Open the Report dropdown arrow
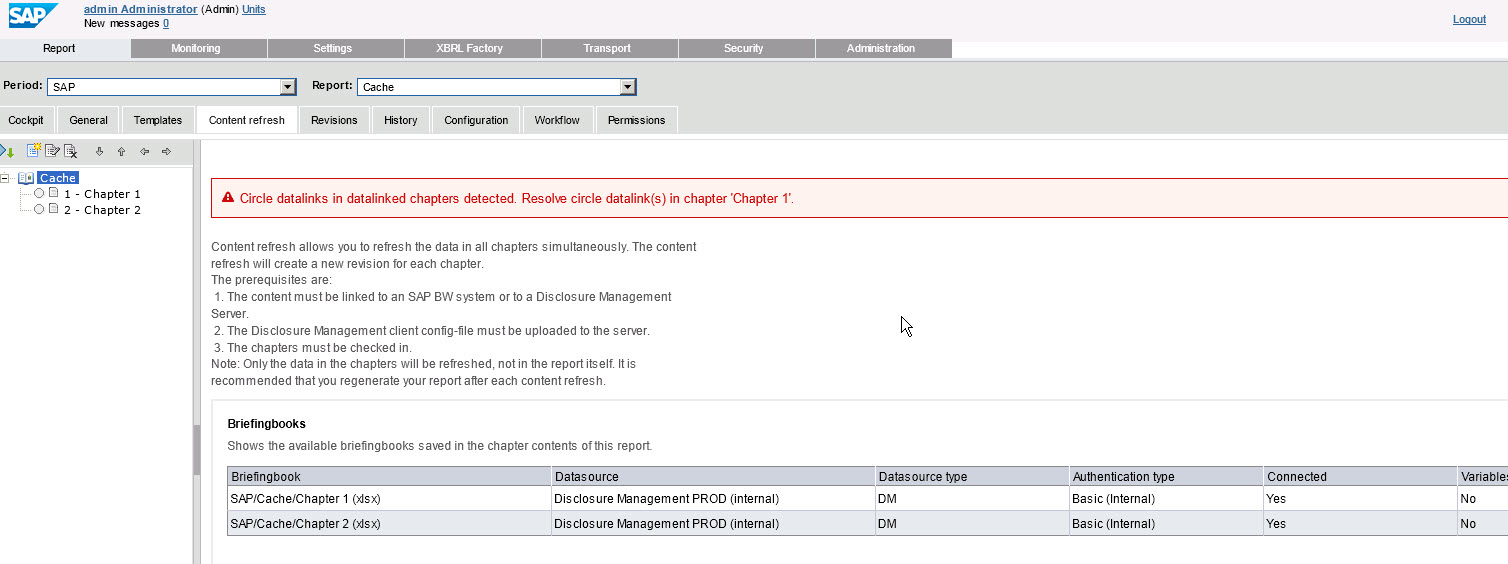The height and width of the screenshot is (564, 1508). (628, 87)
